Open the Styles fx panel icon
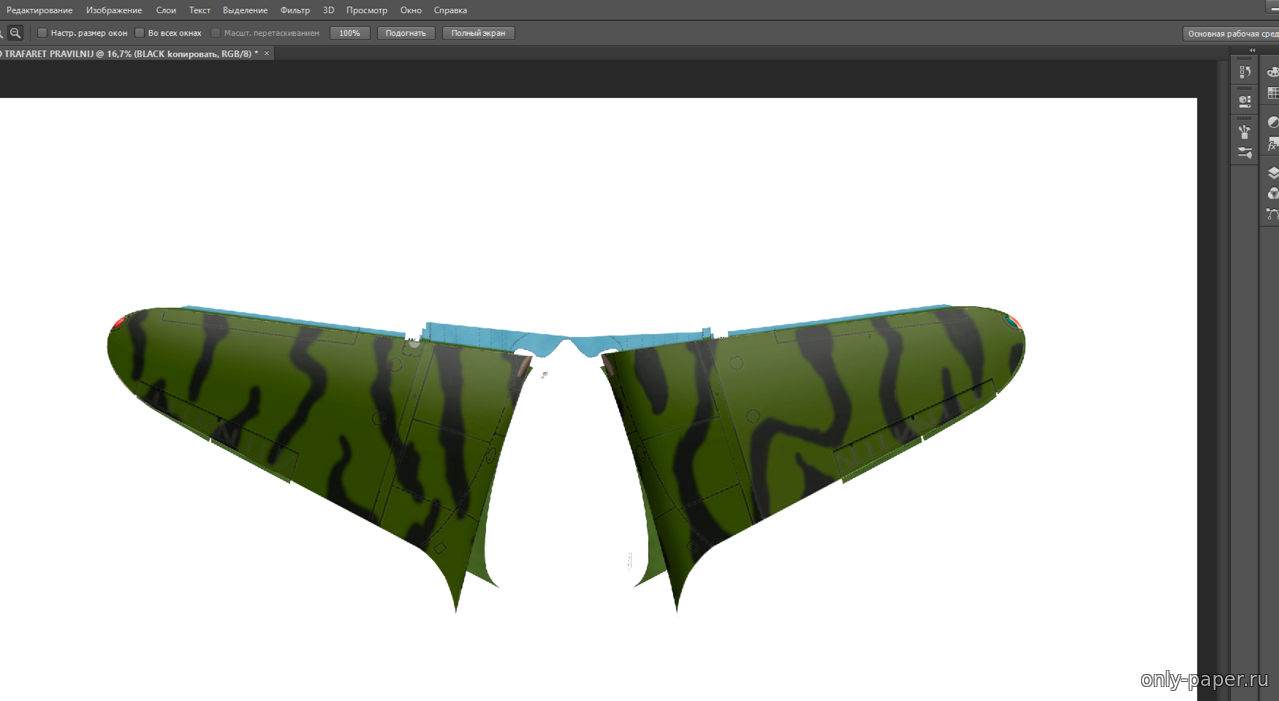The width and height of the screenshot is (1279, 701). 1273,145
